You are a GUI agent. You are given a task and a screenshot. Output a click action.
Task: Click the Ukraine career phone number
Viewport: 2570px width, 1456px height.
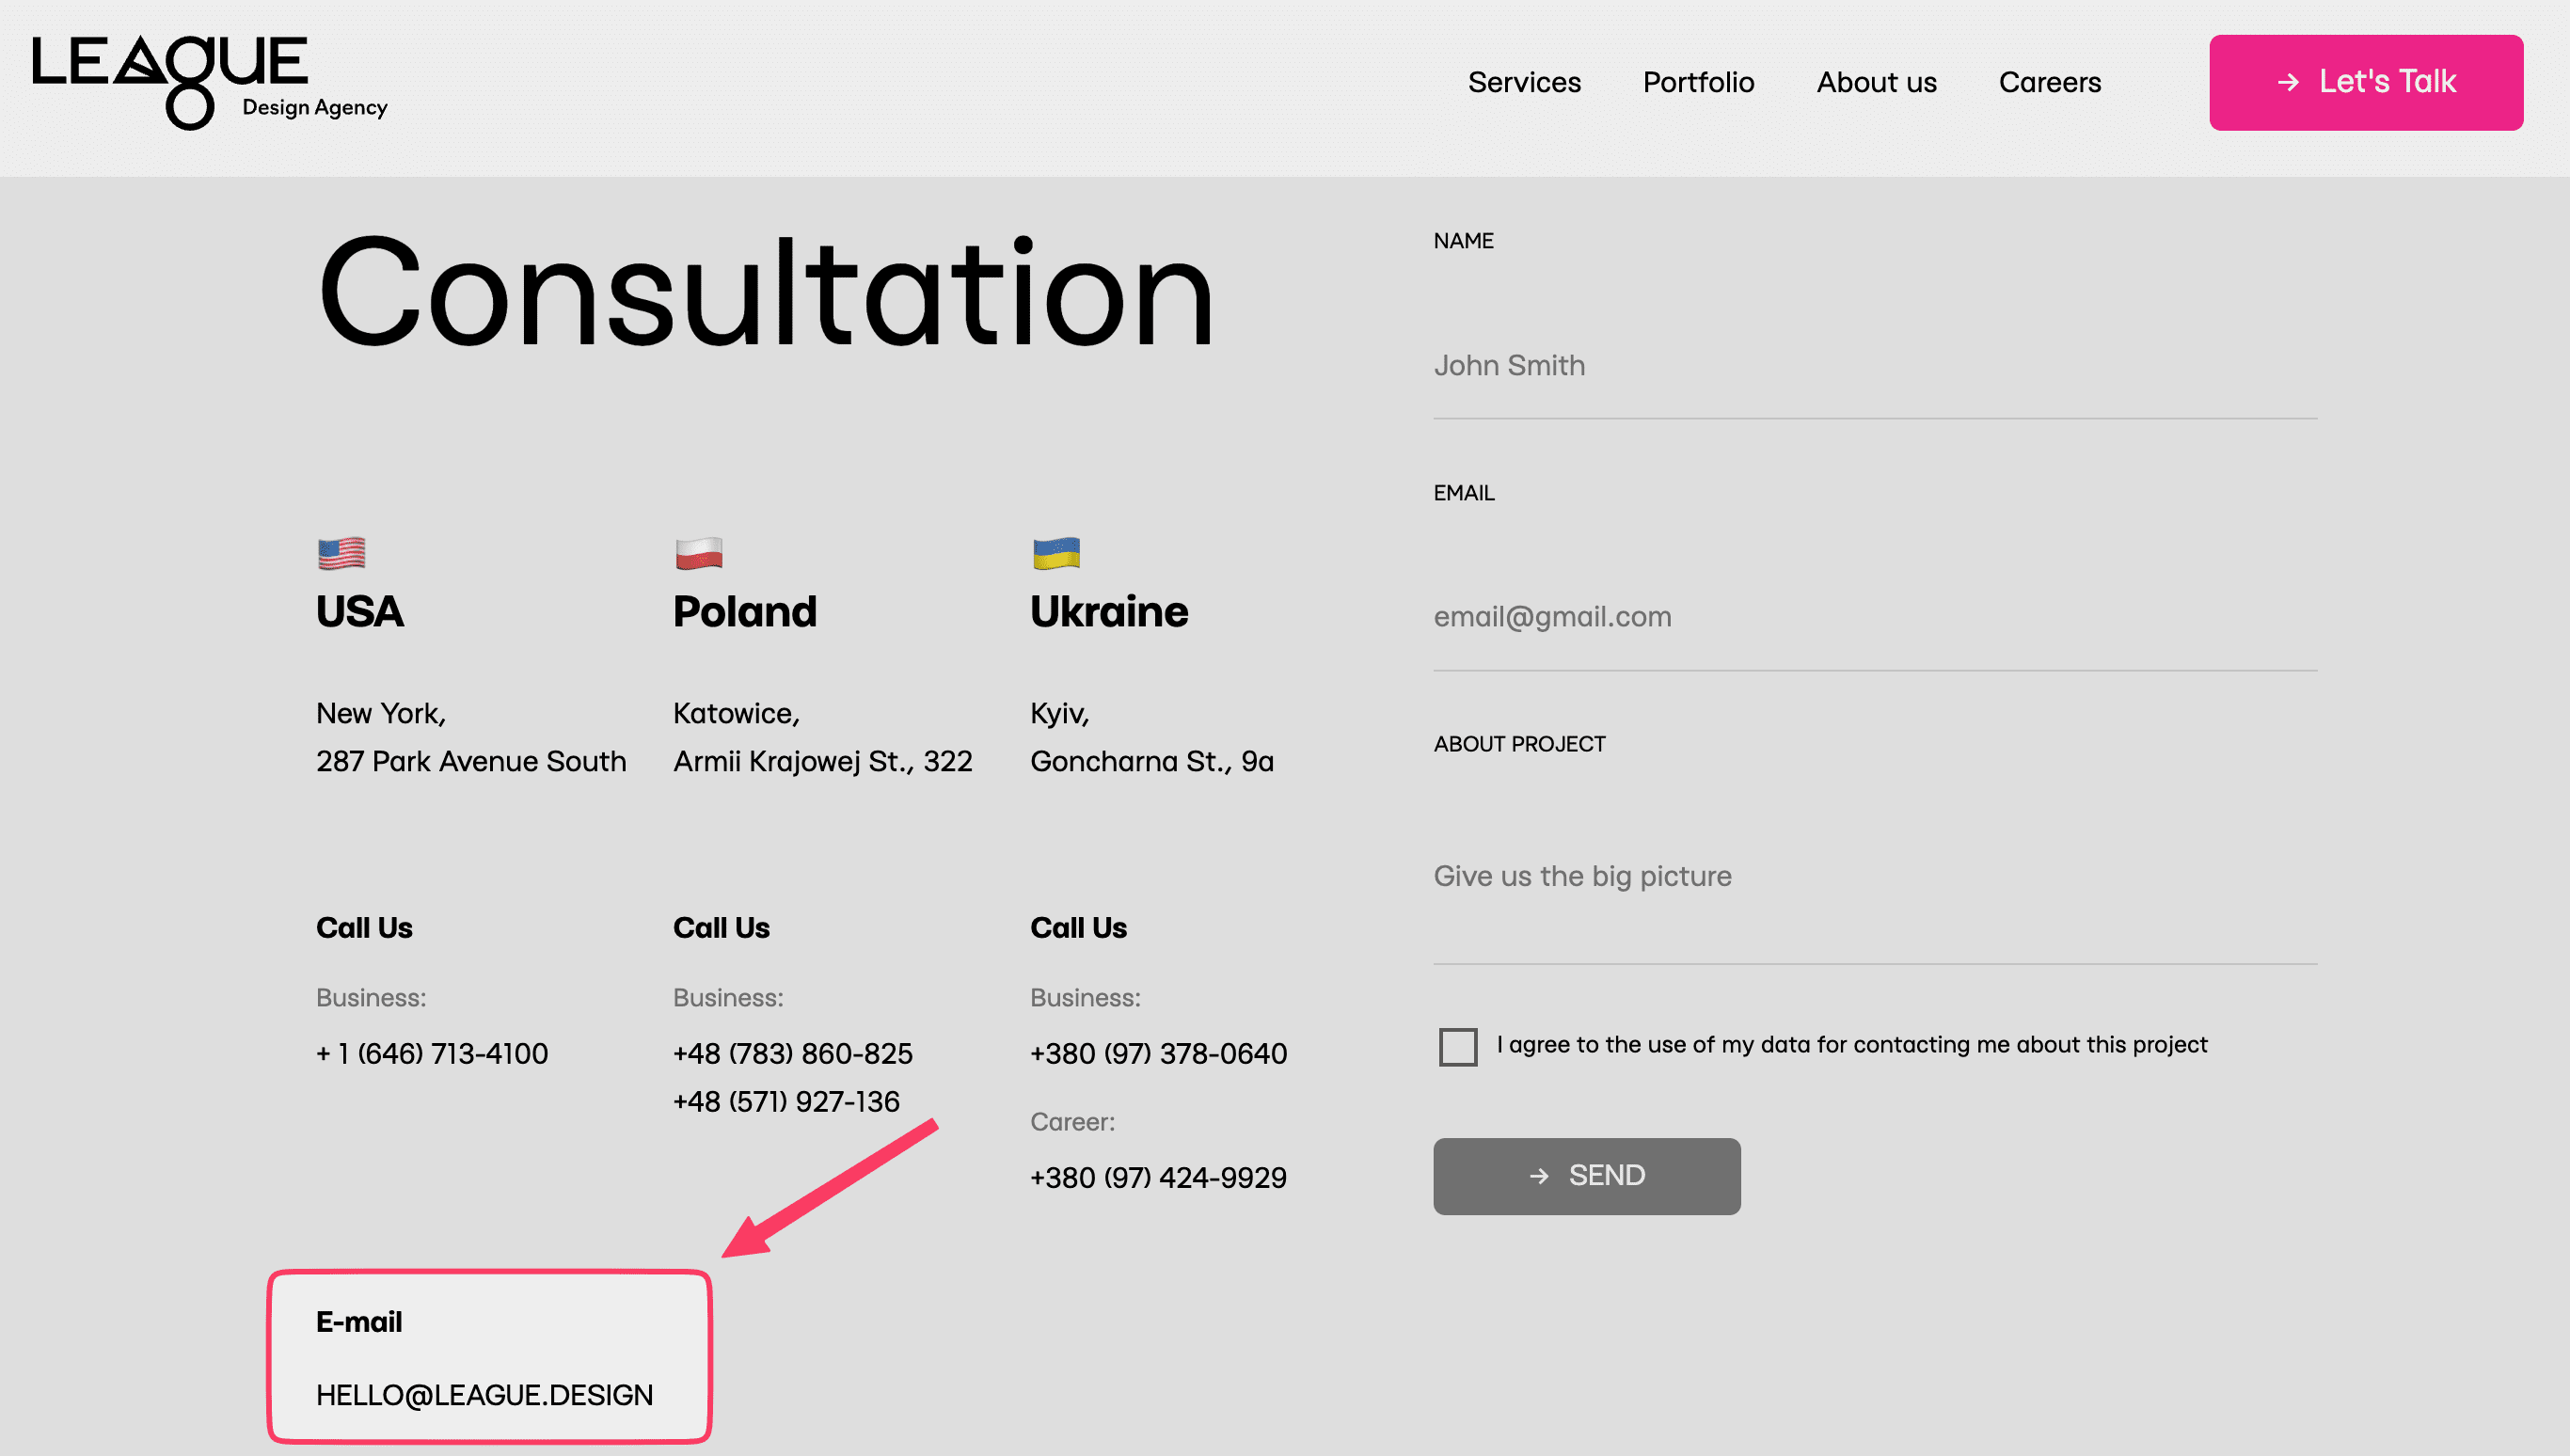pyautogui.click(x=1158, y=1177)
